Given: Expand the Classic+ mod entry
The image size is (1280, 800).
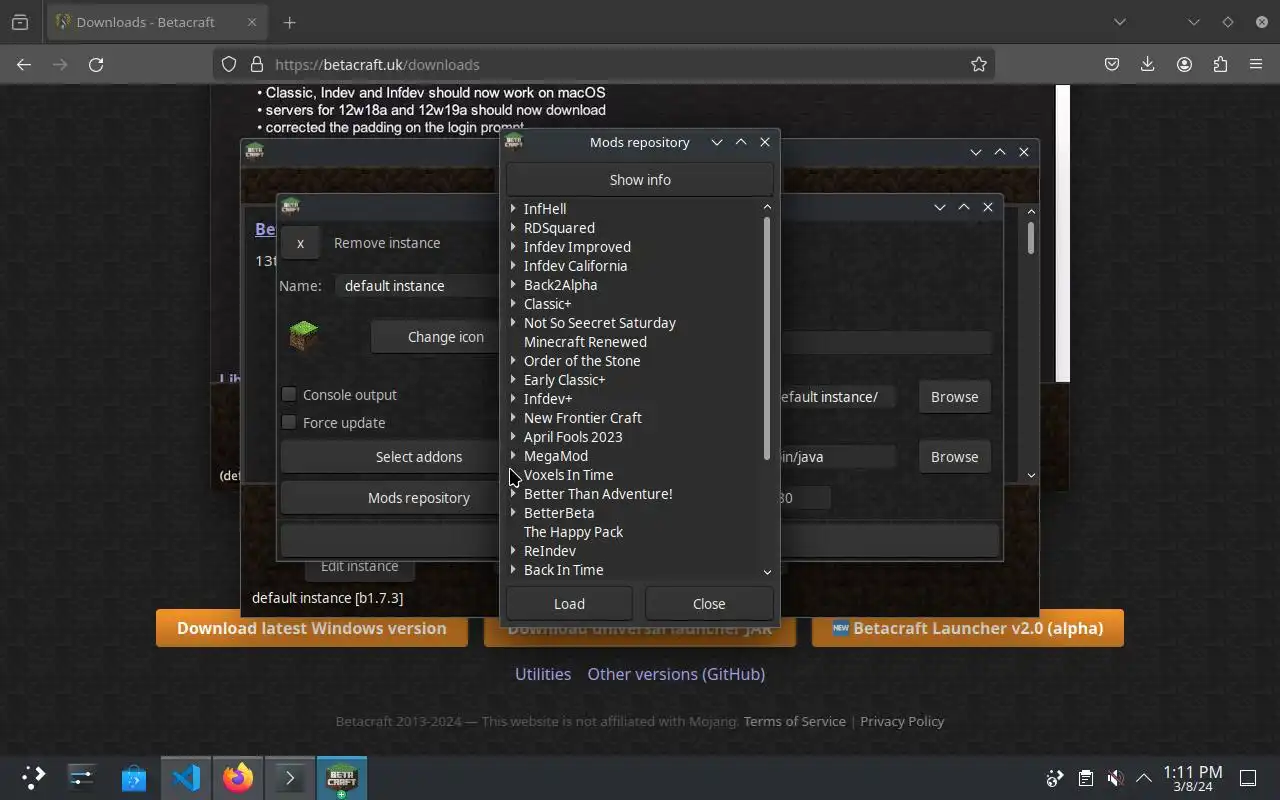Looking at the screenshot, I should coord(513,304).
